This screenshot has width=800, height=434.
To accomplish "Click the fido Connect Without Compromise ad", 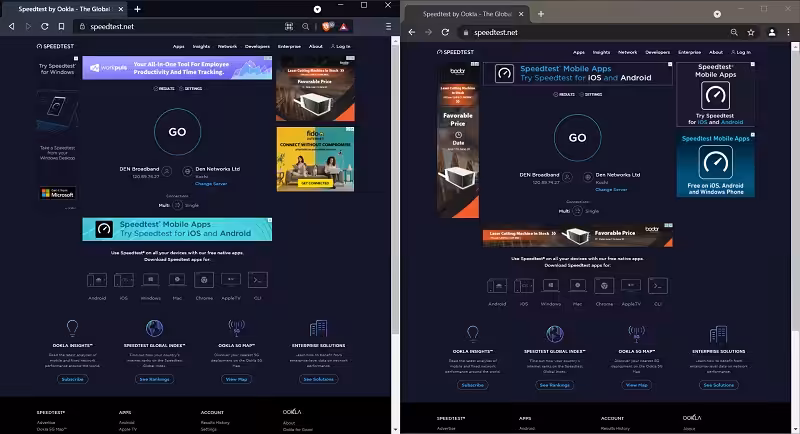I will point(315,159).
